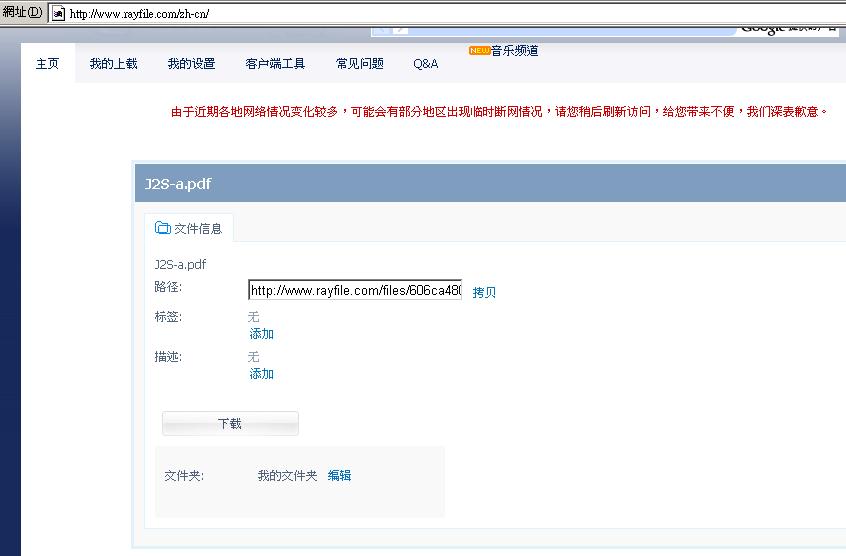Visit the 音乐频道 link
This screenshot has height=556, width=846.
[514, 50]
